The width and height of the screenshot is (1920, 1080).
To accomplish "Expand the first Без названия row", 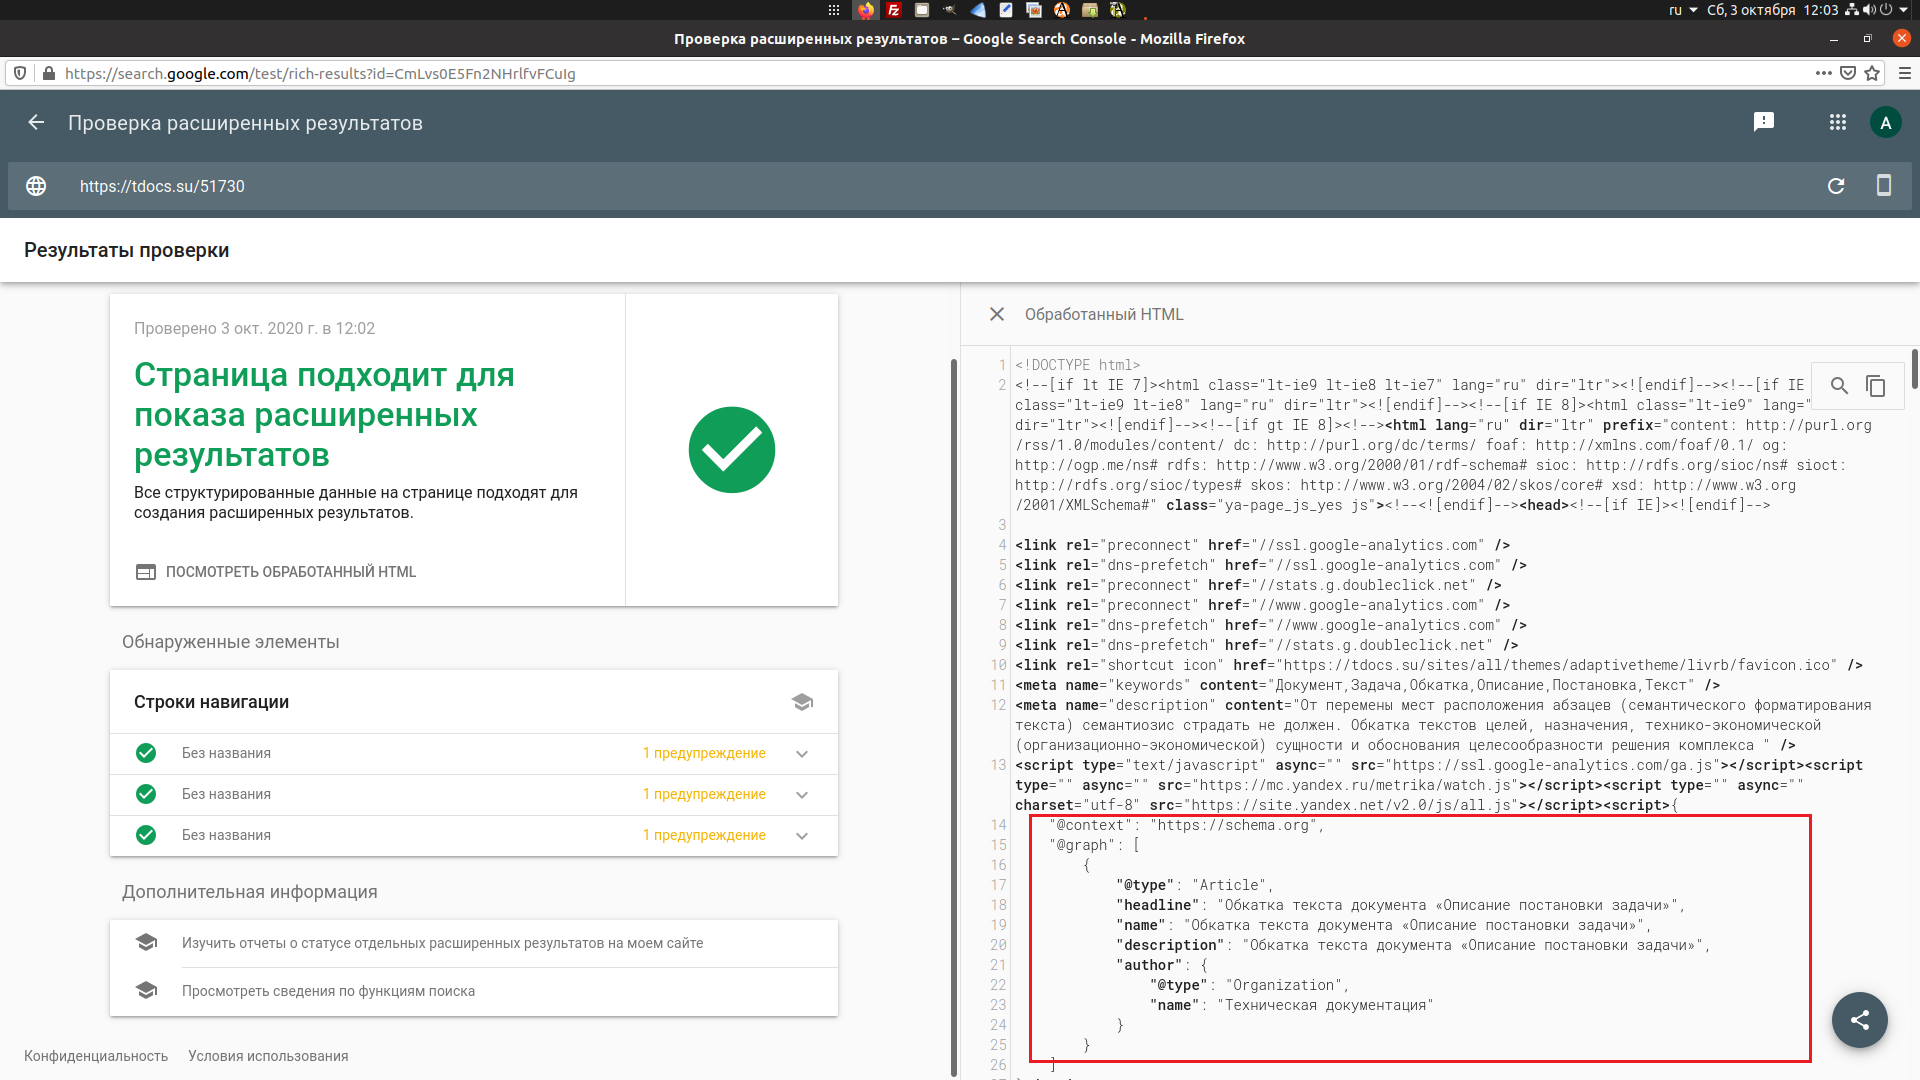I will [x=802, y=754].
